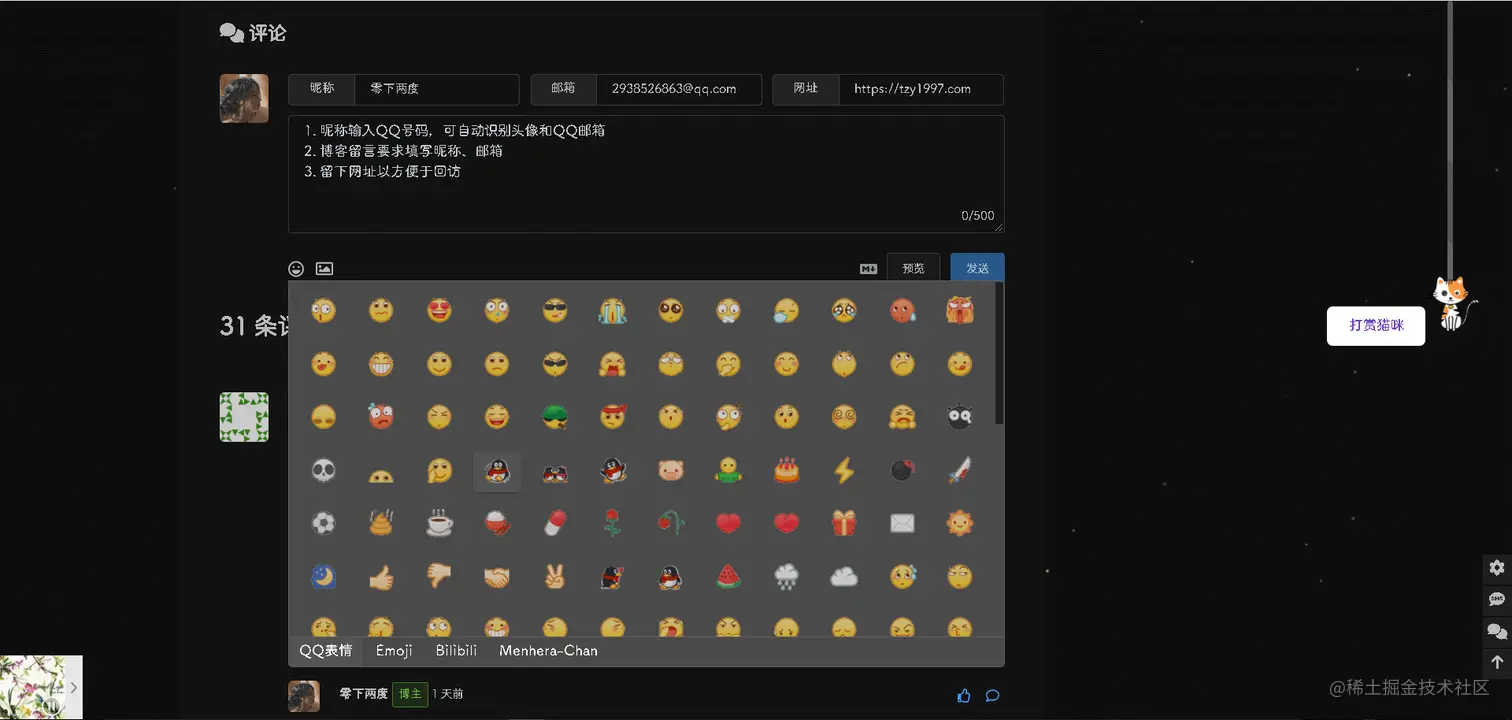Click the green patterned commenter avatar

pos(244,417)
